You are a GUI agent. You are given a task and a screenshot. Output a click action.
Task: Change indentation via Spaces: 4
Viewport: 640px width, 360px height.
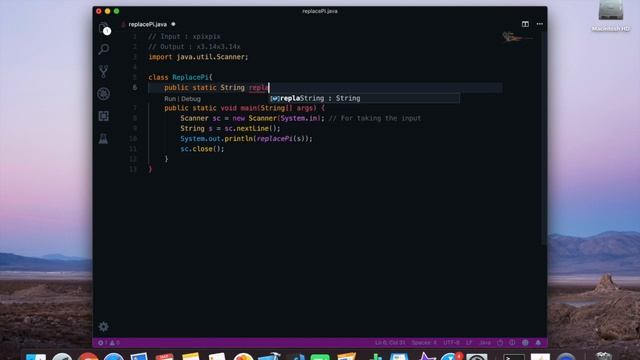click(424, 342)
